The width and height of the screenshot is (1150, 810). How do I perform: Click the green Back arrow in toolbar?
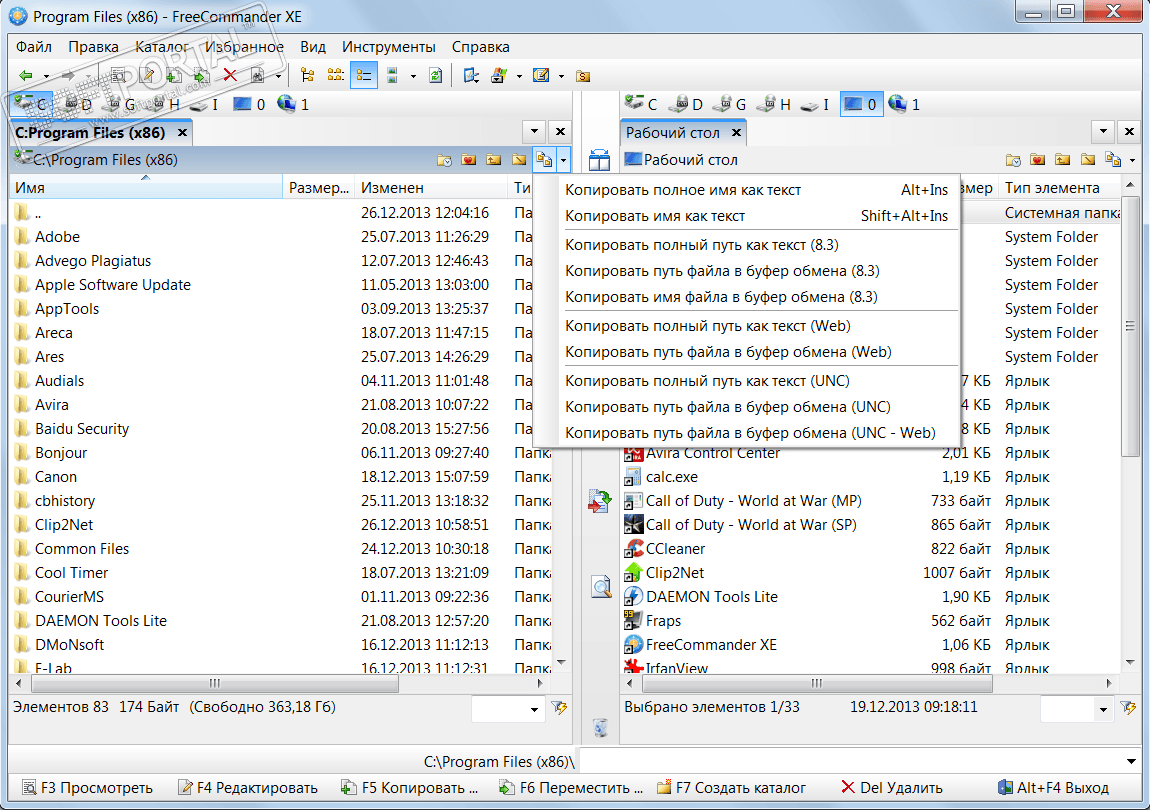pos(26,76)
